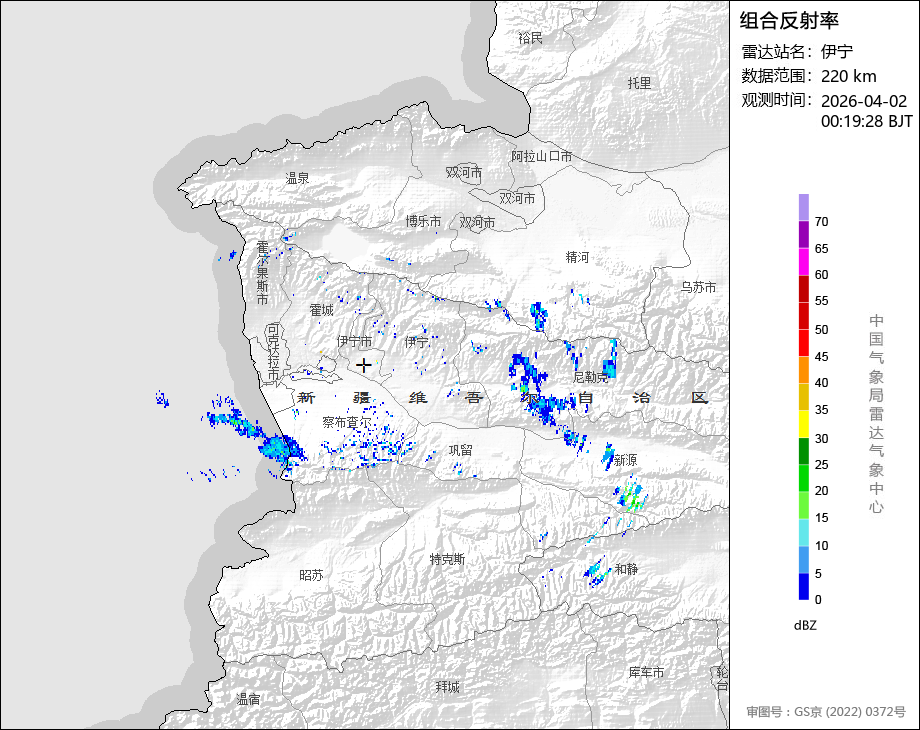Click the 温宿 map label
This screenshot has width=920, height=730.
248,699
